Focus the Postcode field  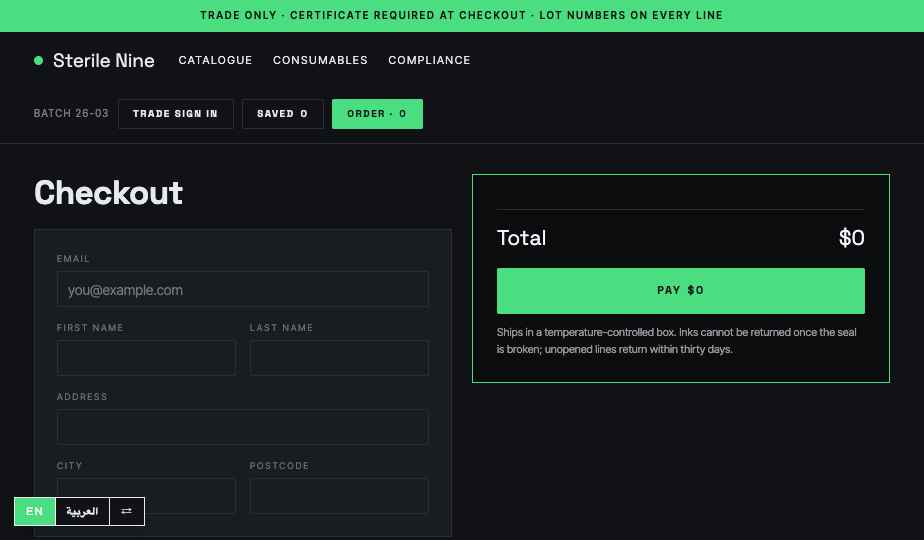[x=339, y=496]
